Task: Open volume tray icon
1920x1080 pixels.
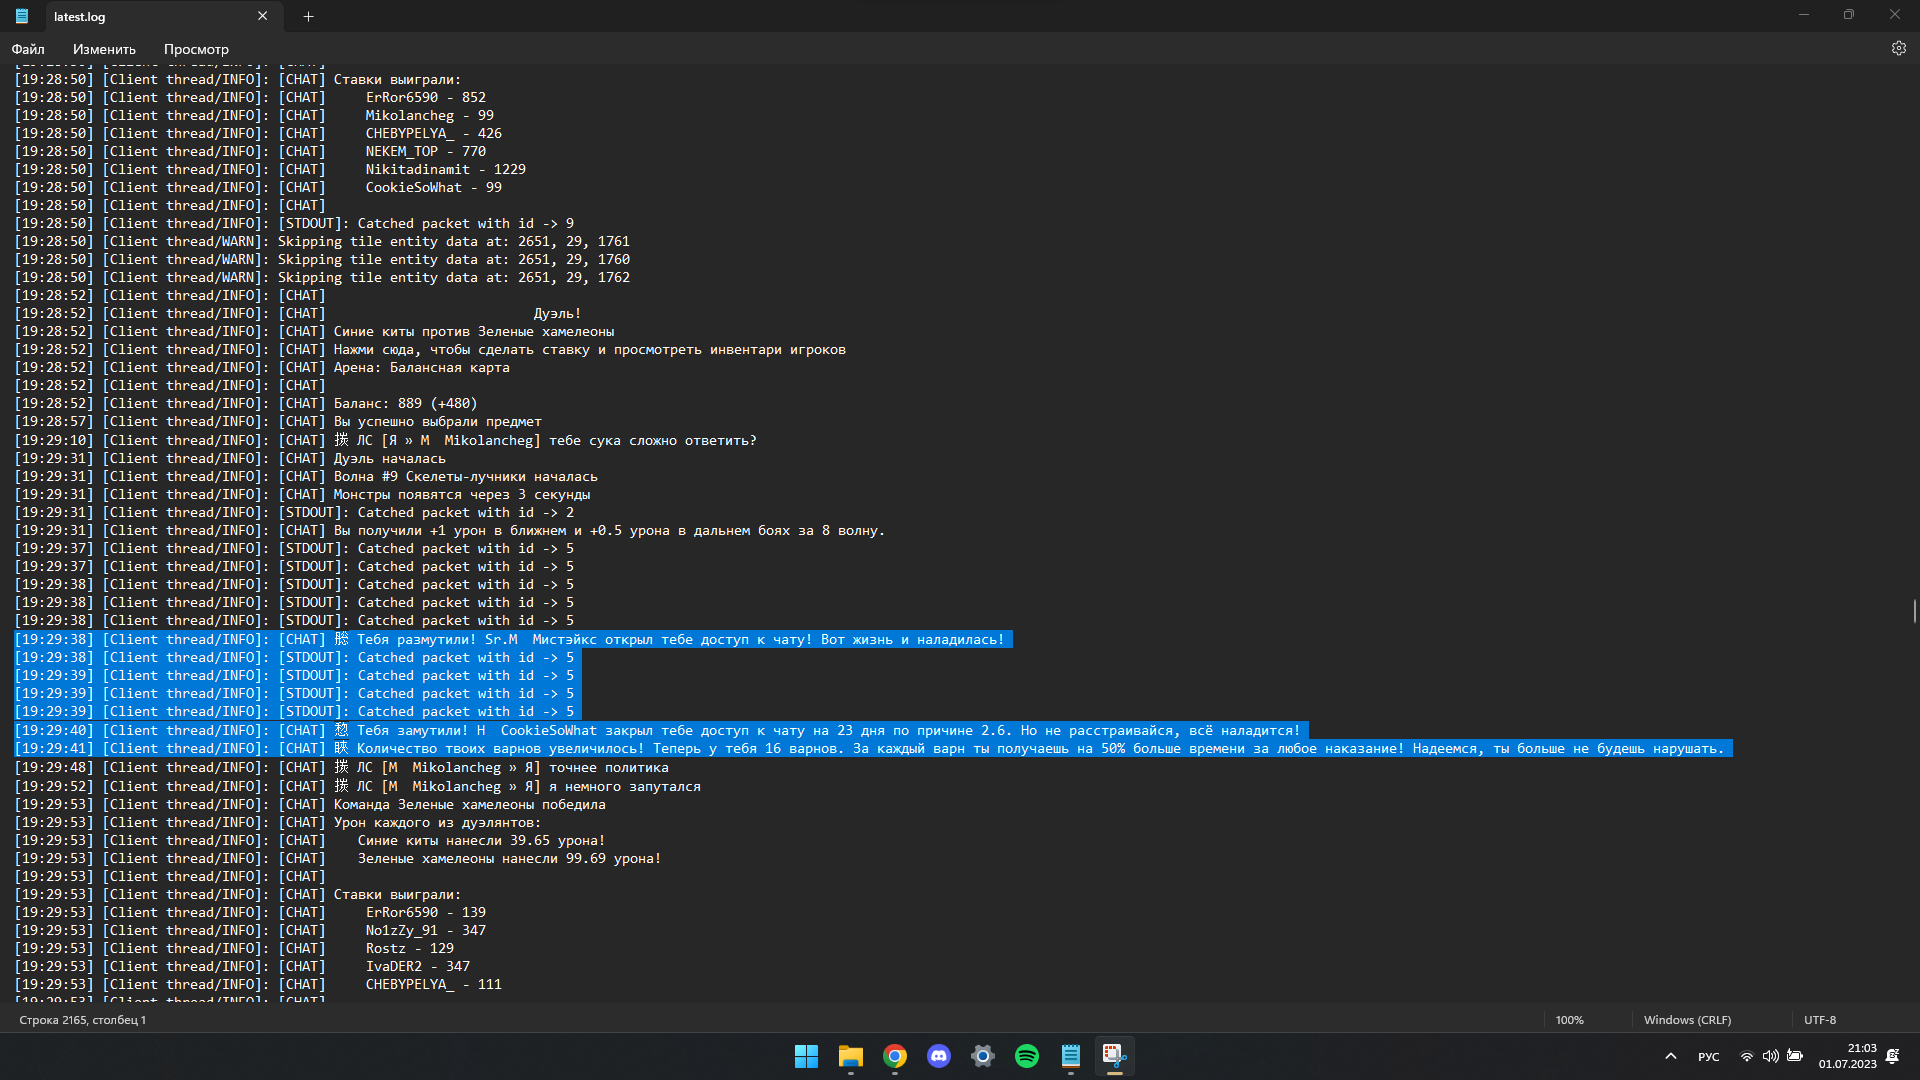Action: pos(1771,1056)
